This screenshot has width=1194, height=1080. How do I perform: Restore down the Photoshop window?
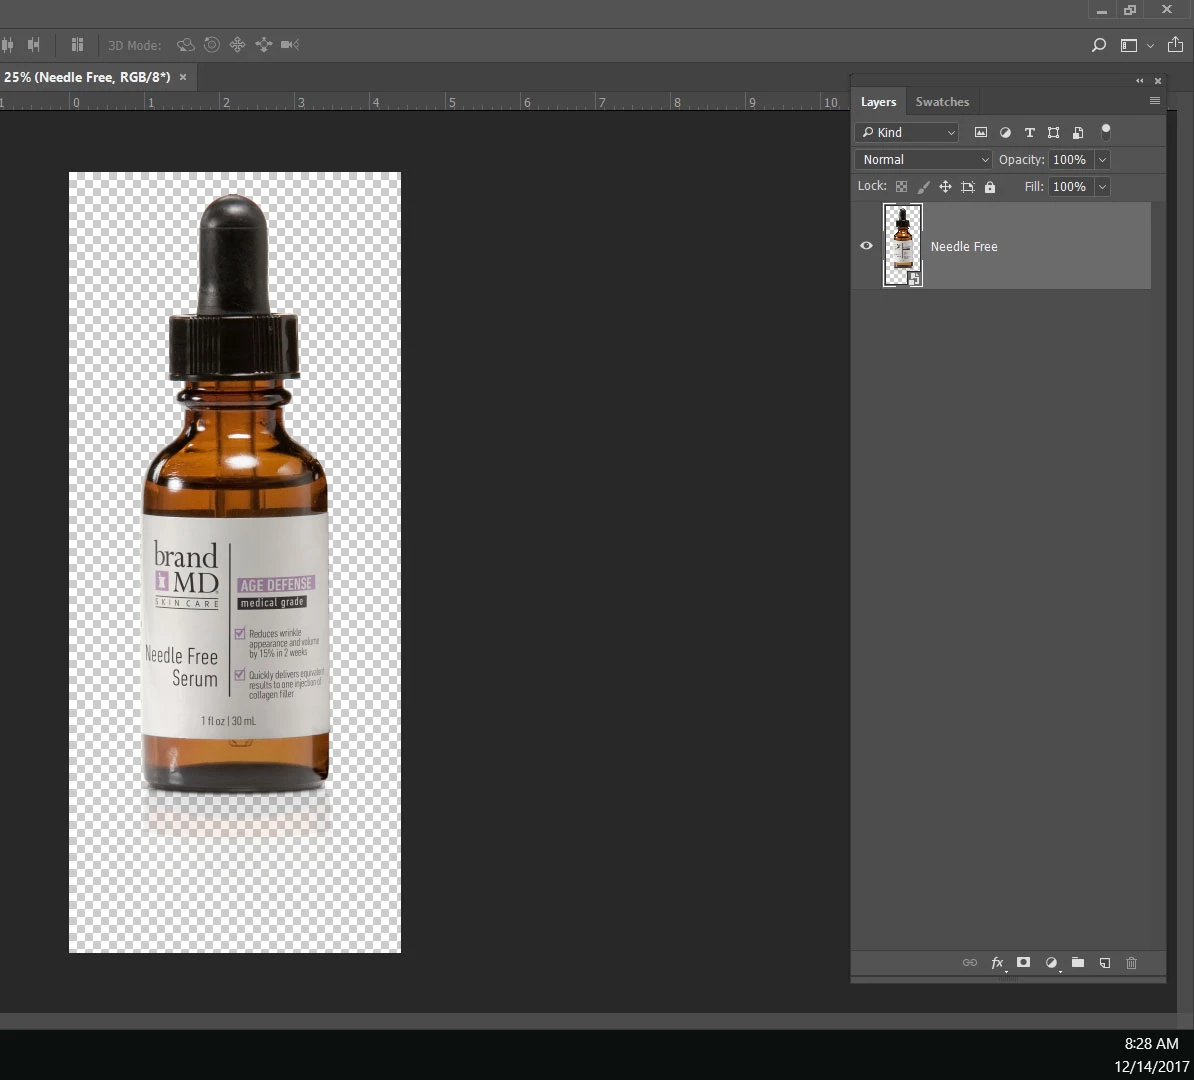[x=1130, y=10]
